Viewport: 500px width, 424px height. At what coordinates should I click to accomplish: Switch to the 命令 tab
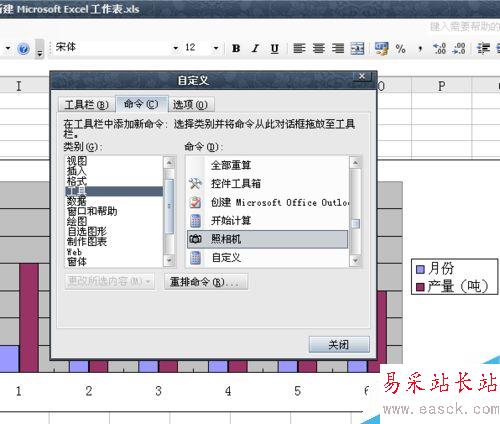coord(141,104)
